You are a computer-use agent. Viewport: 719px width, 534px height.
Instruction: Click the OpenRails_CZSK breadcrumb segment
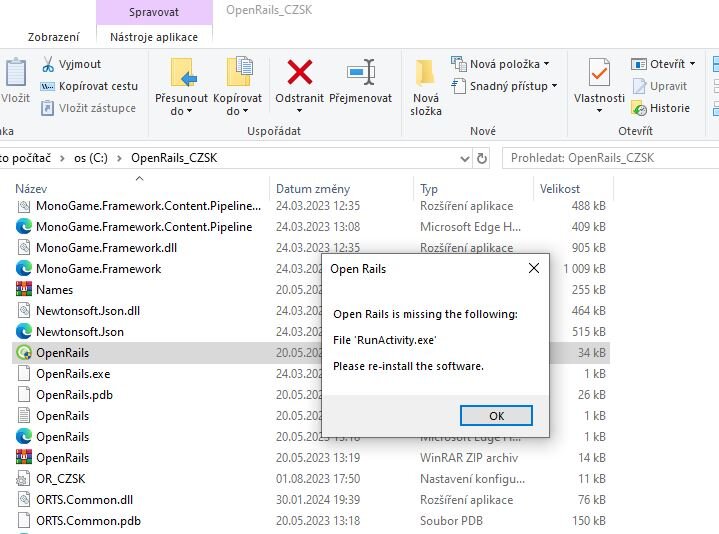coord(174,158)
